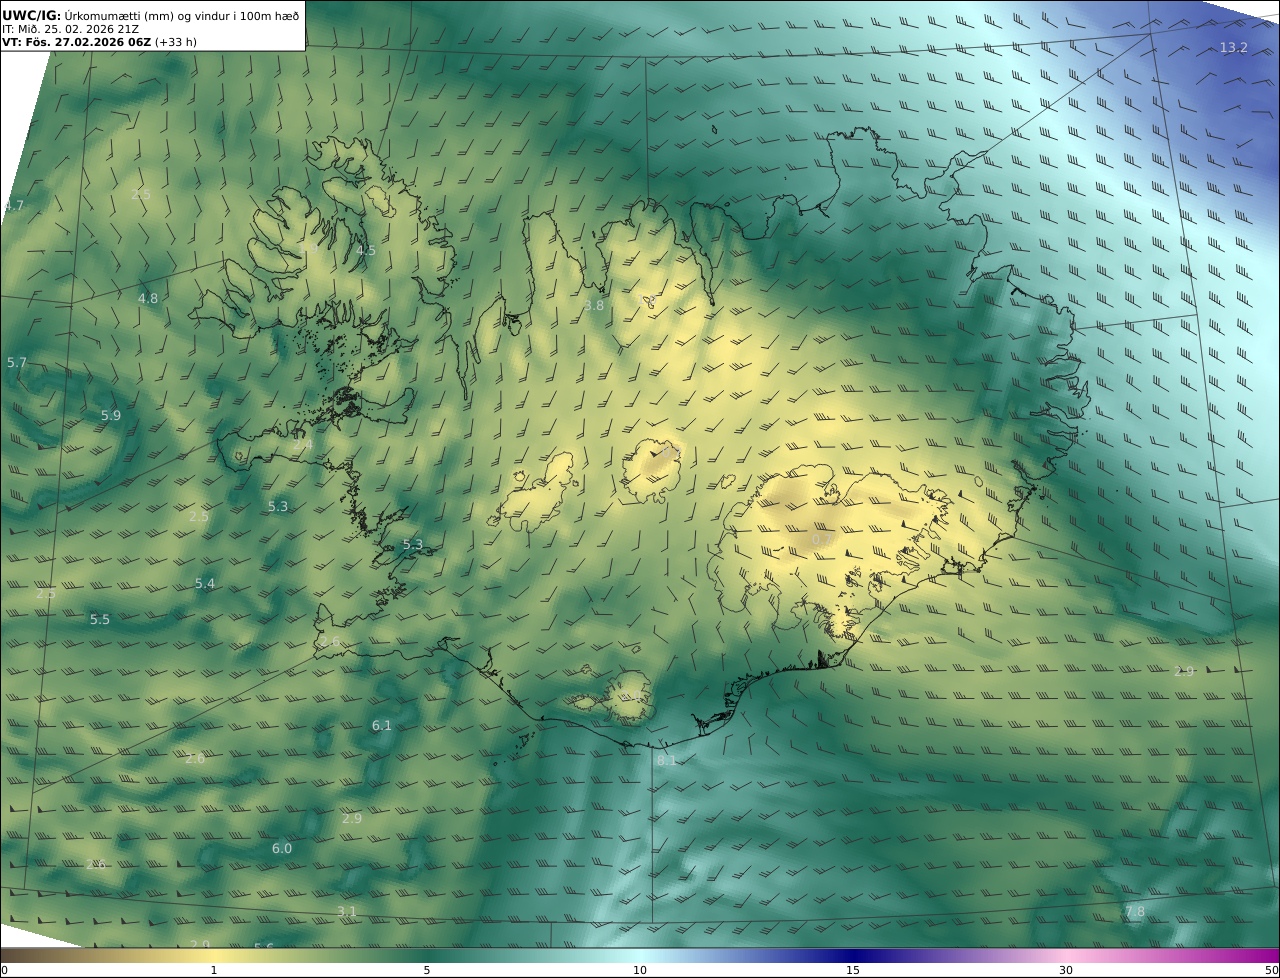
Task: Click the 8.1 precipitation value label
Action: (x=666, y=761)
